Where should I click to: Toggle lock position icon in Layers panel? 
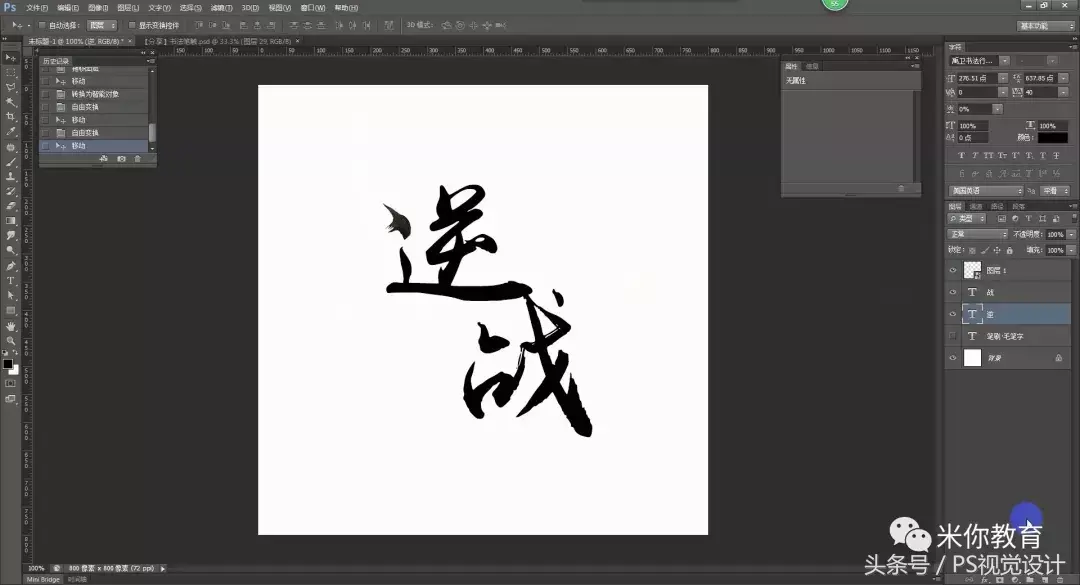tap(997, 250)
